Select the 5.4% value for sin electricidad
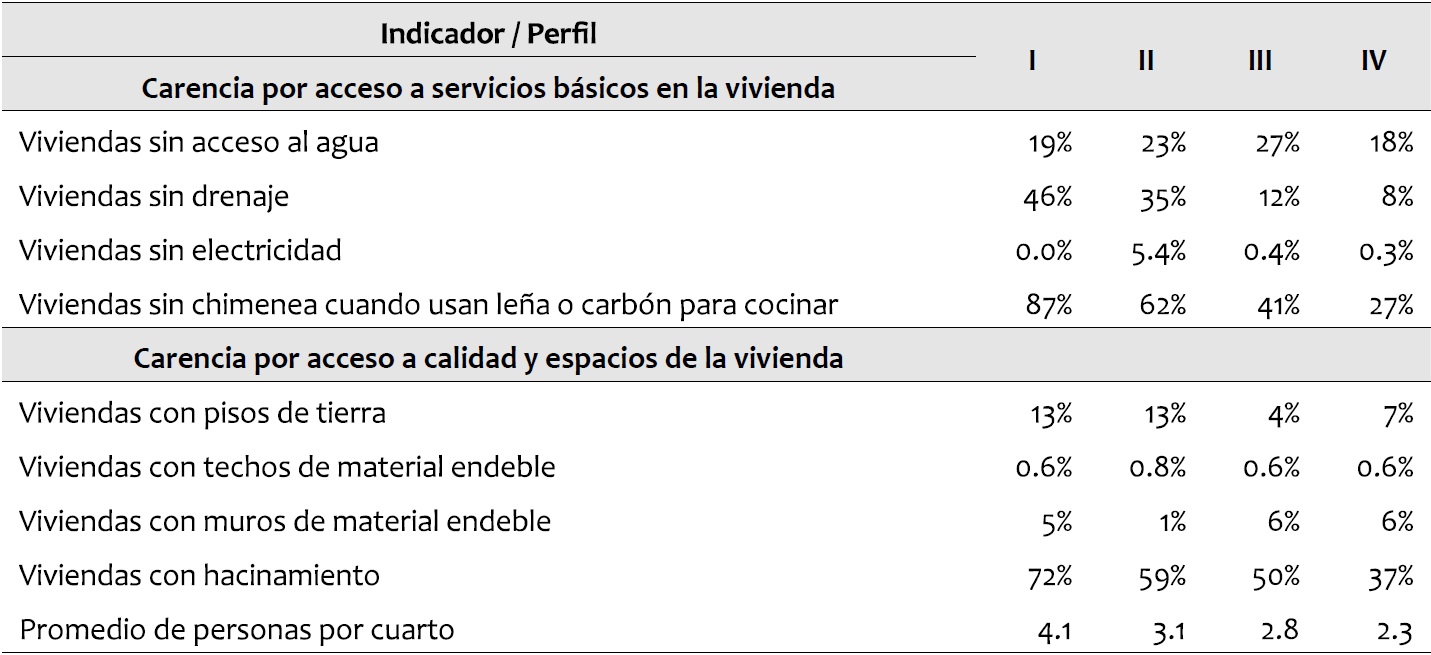The height and width of the screenshot is (655, 1431). 1160,251
